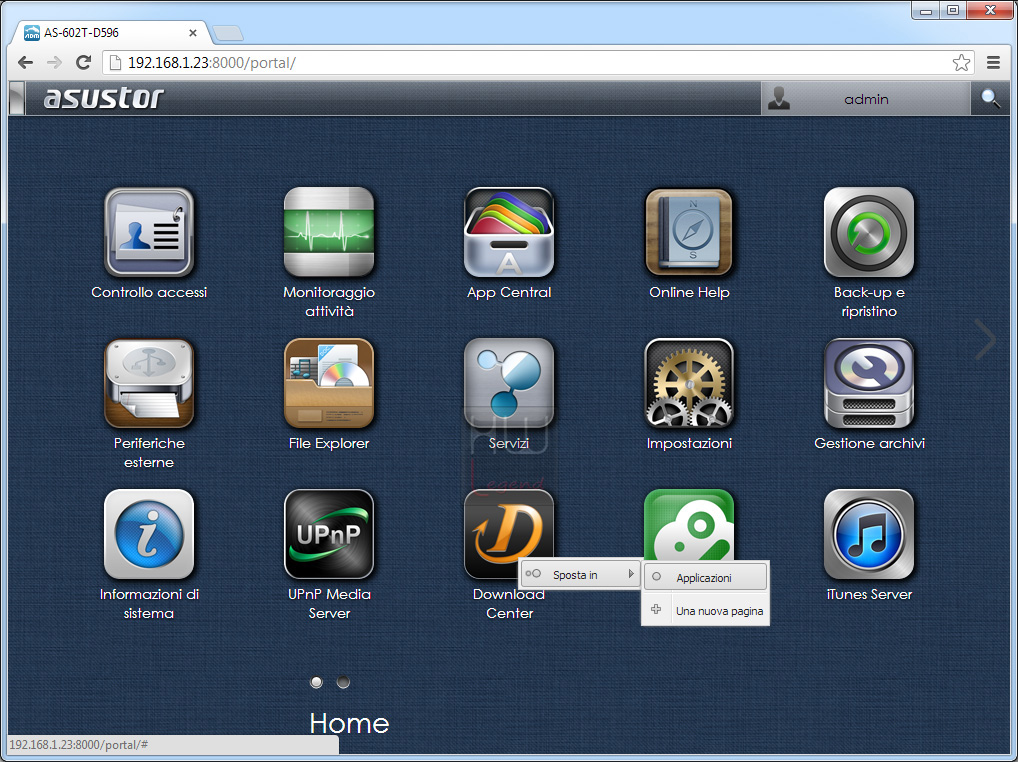The width and height of the screenshot is (1018, 762).
Task: Open the green cloud app icon
Action: (x=689, y=524)
